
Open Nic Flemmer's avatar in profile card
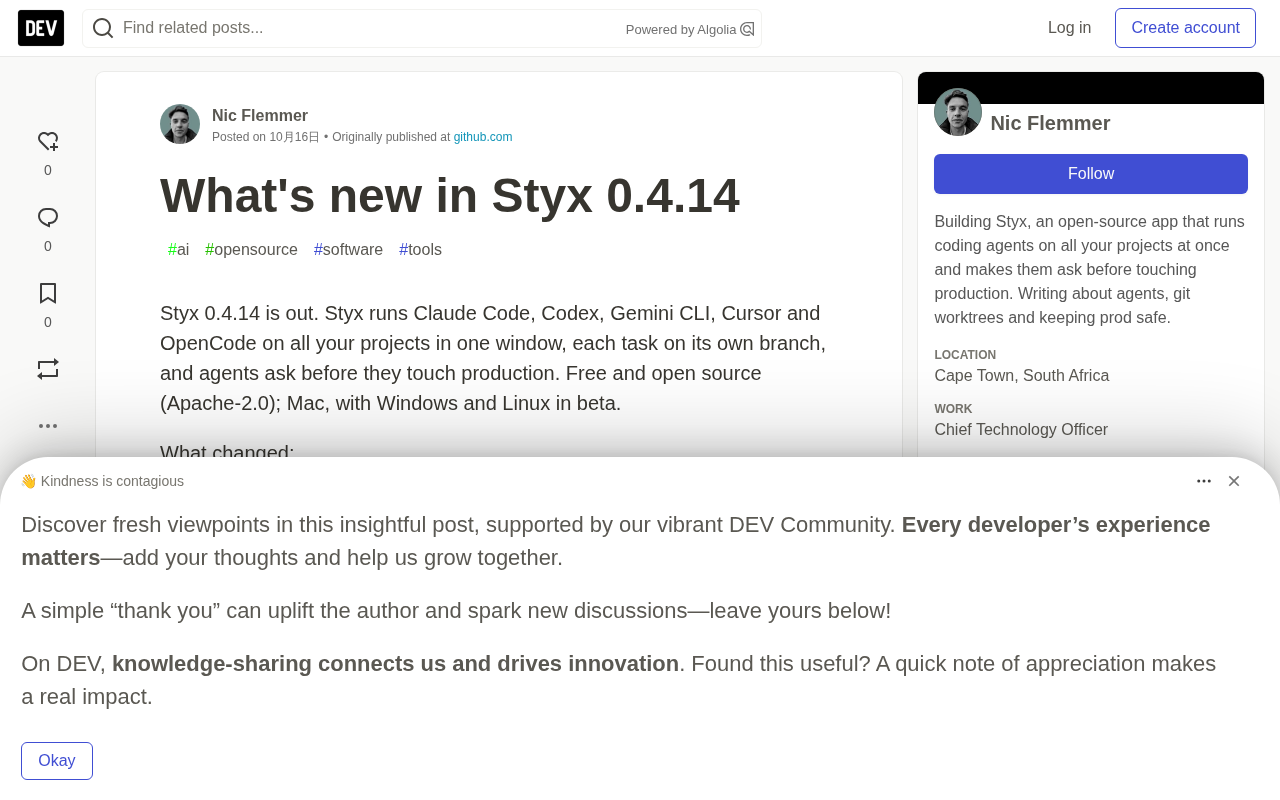pos(958,112)
